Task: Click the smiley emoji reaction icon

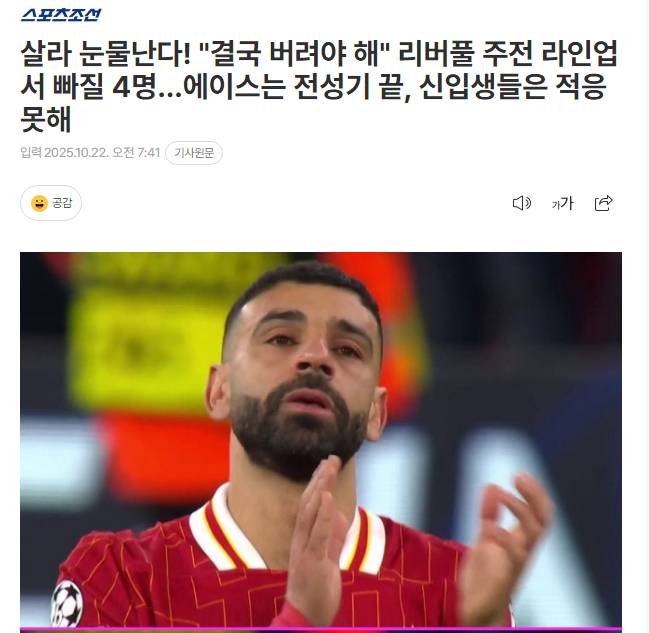Action: click(39, 203)
